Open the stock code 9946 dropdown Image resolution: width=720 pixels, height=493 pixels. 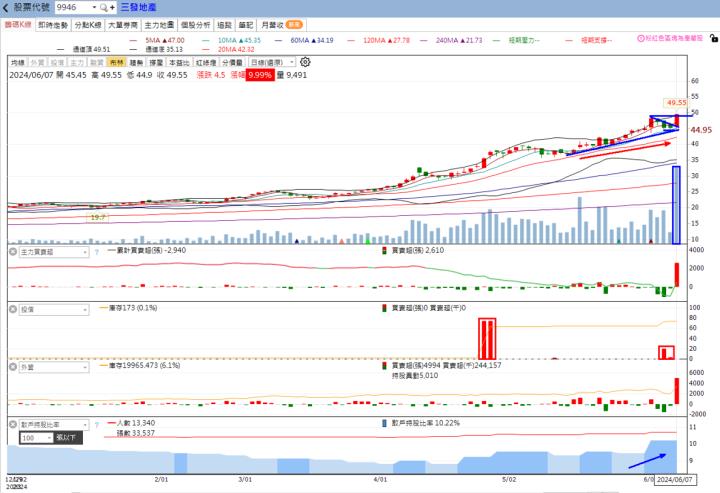coord(94,7)
